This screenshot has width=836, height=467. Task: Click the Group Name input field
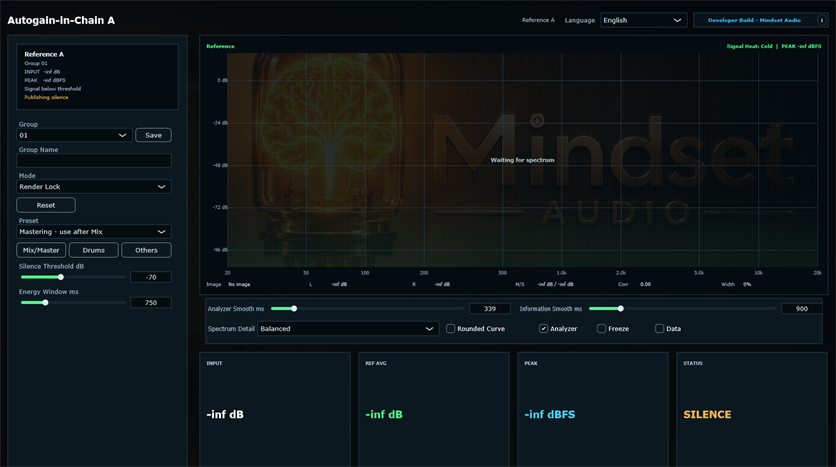point(94,160)
